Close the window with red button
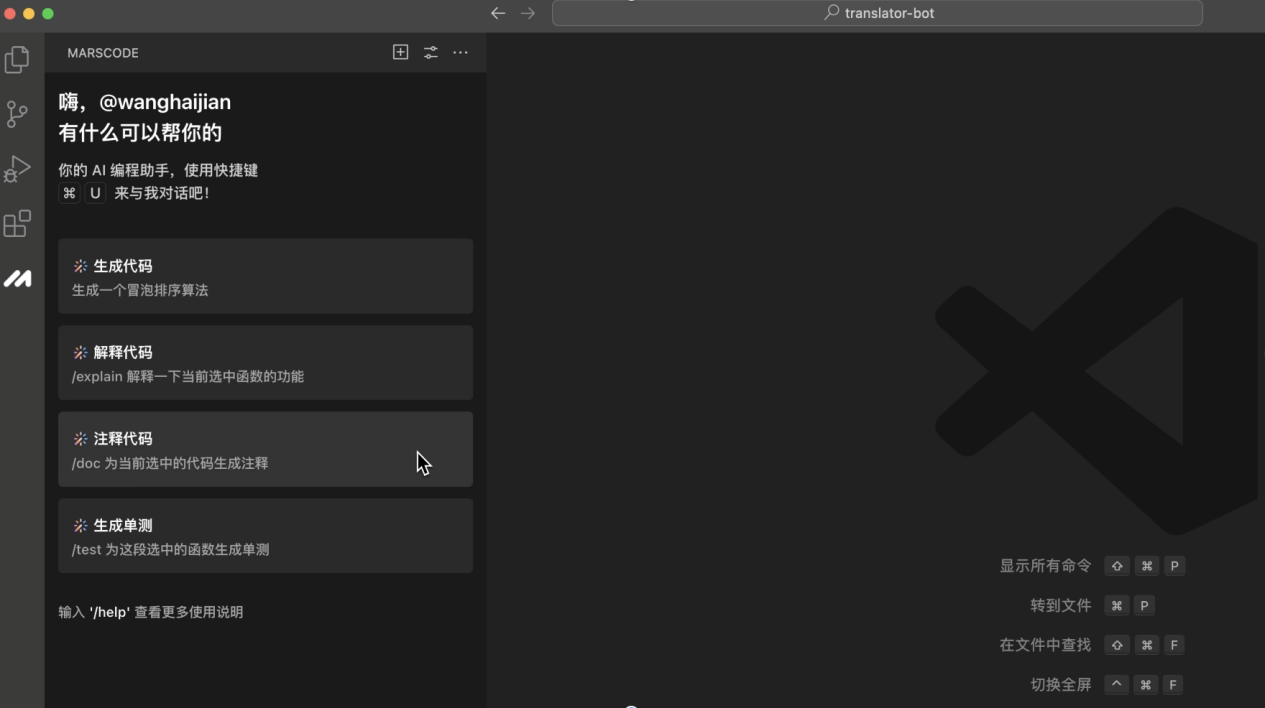This screenshot has height=708, width=1265. point(10,13)
